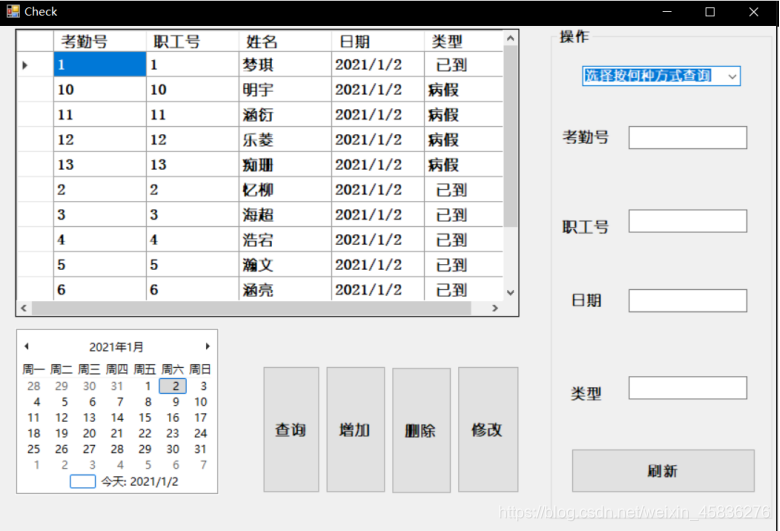780x531 pixels.
Task: Click name cell 乐菱
Action: (285, 139)
